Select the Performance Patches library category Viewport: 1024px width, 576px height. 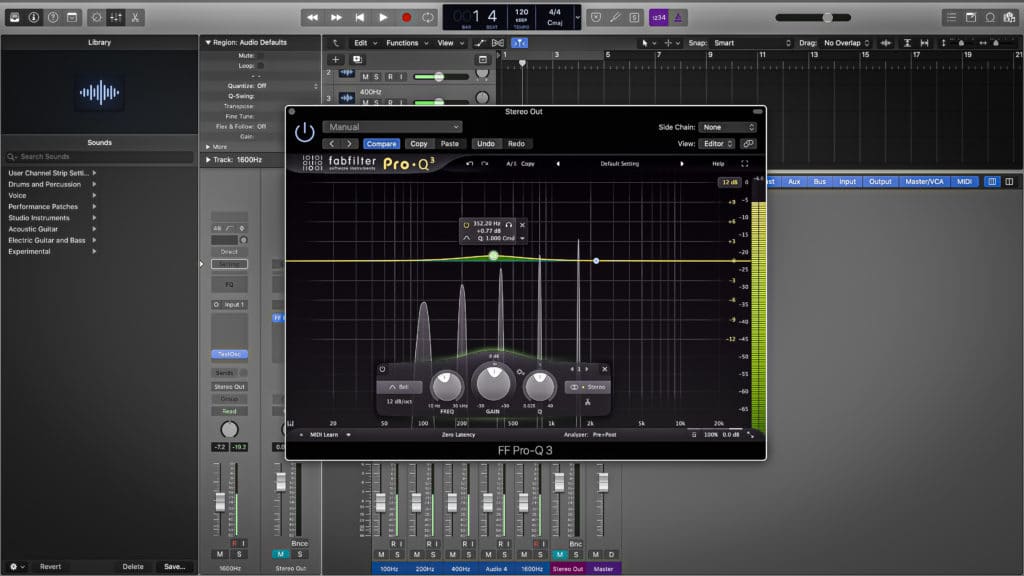coord(43,206)
